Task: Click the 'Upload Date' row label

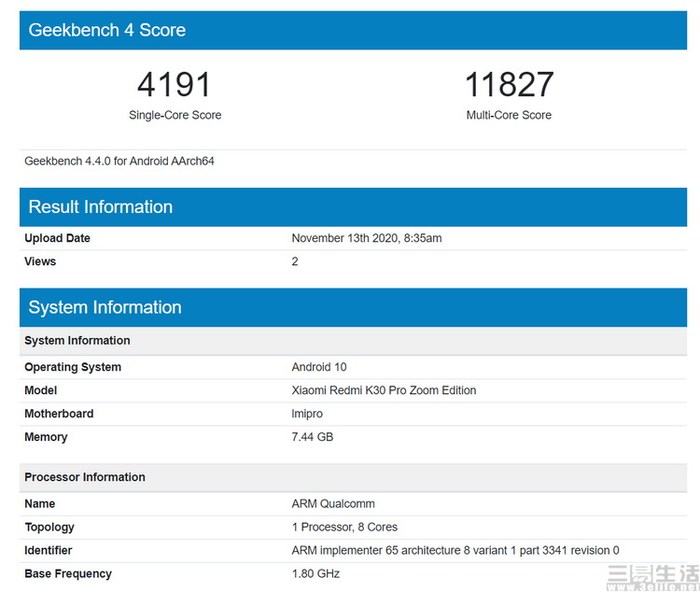Action: click(x=57, y=238)
